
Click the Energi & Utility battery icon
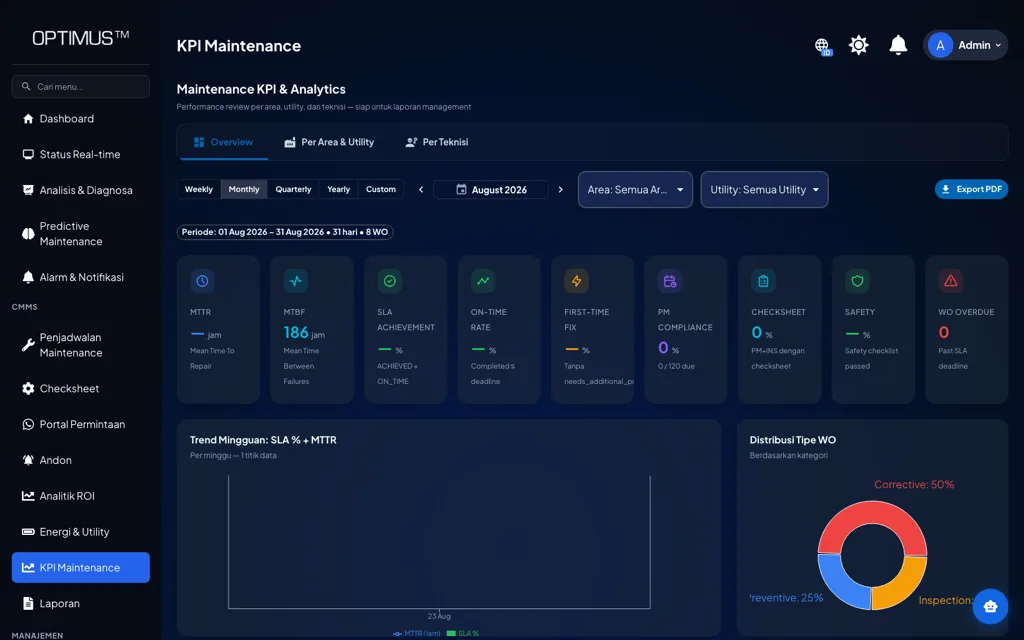(28, 532)
